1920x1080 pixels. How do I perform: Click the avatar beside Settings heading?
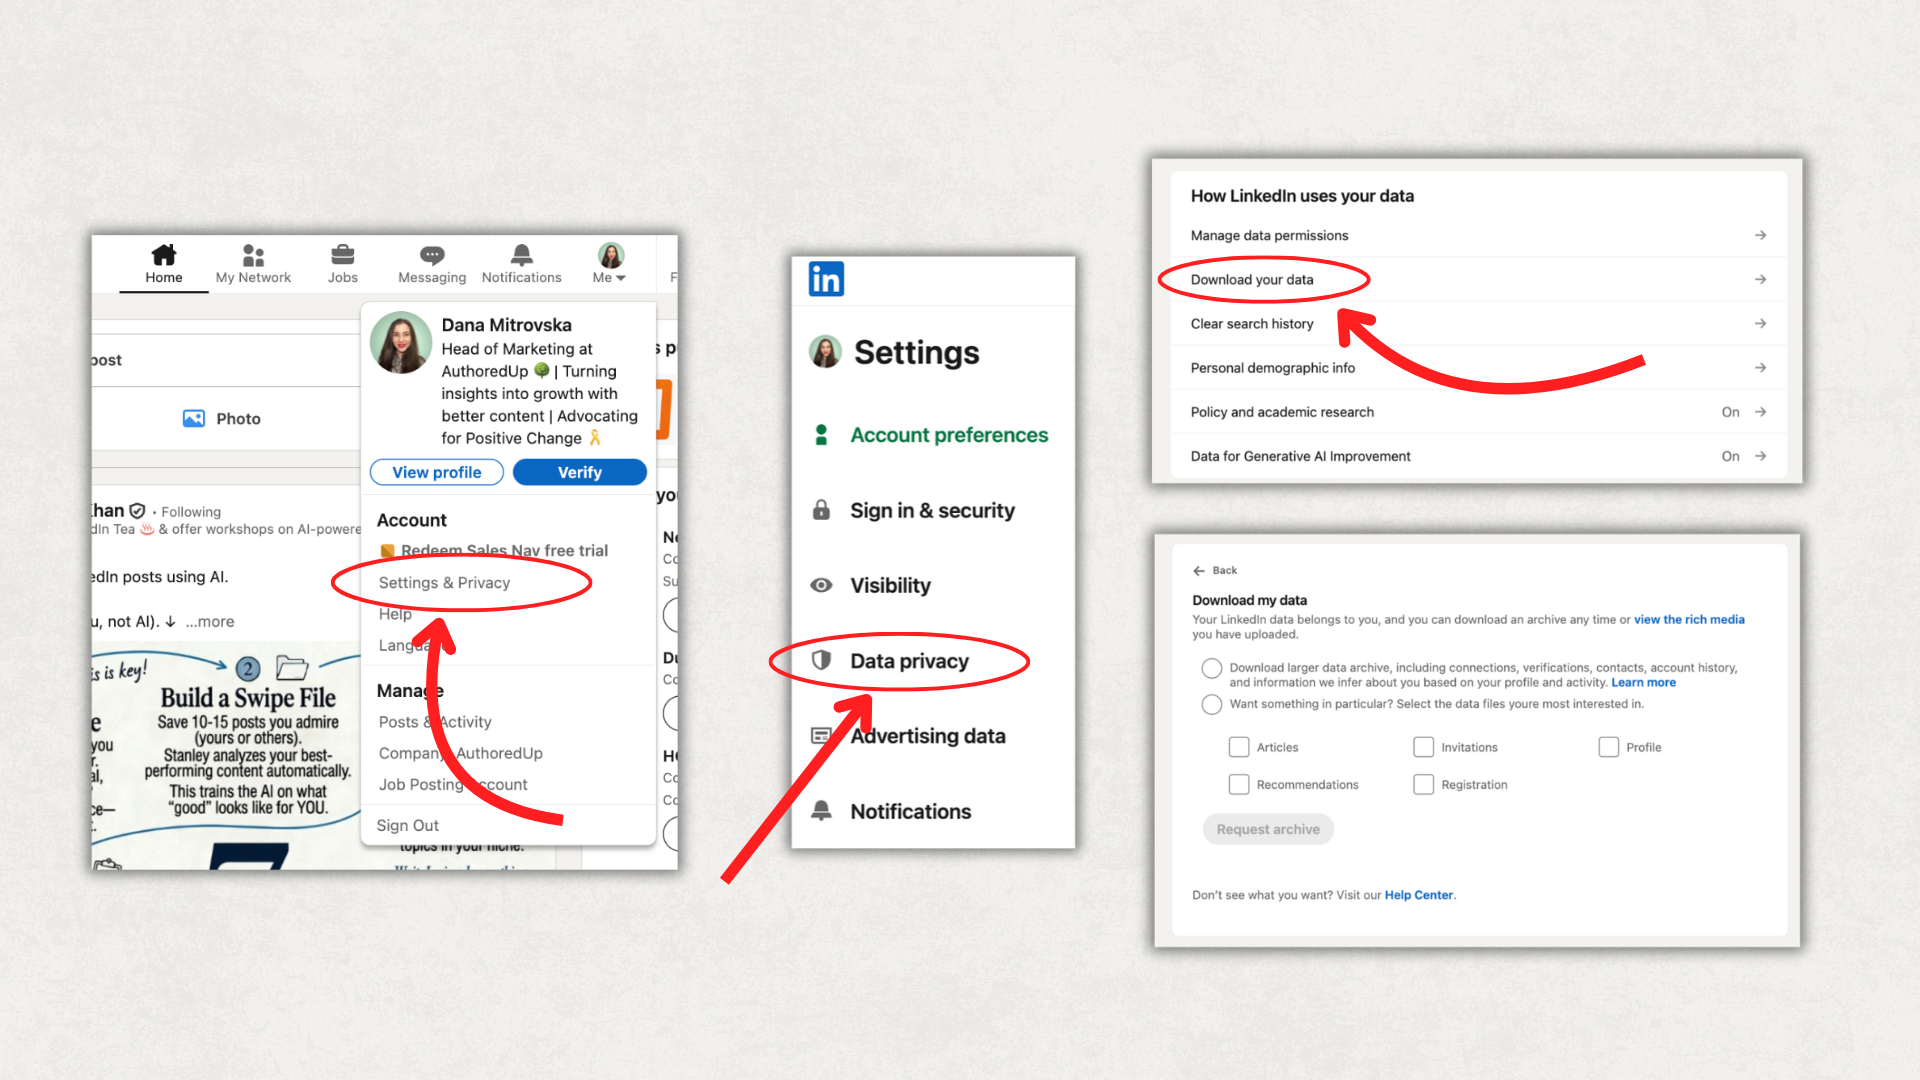tap(825, 352)
